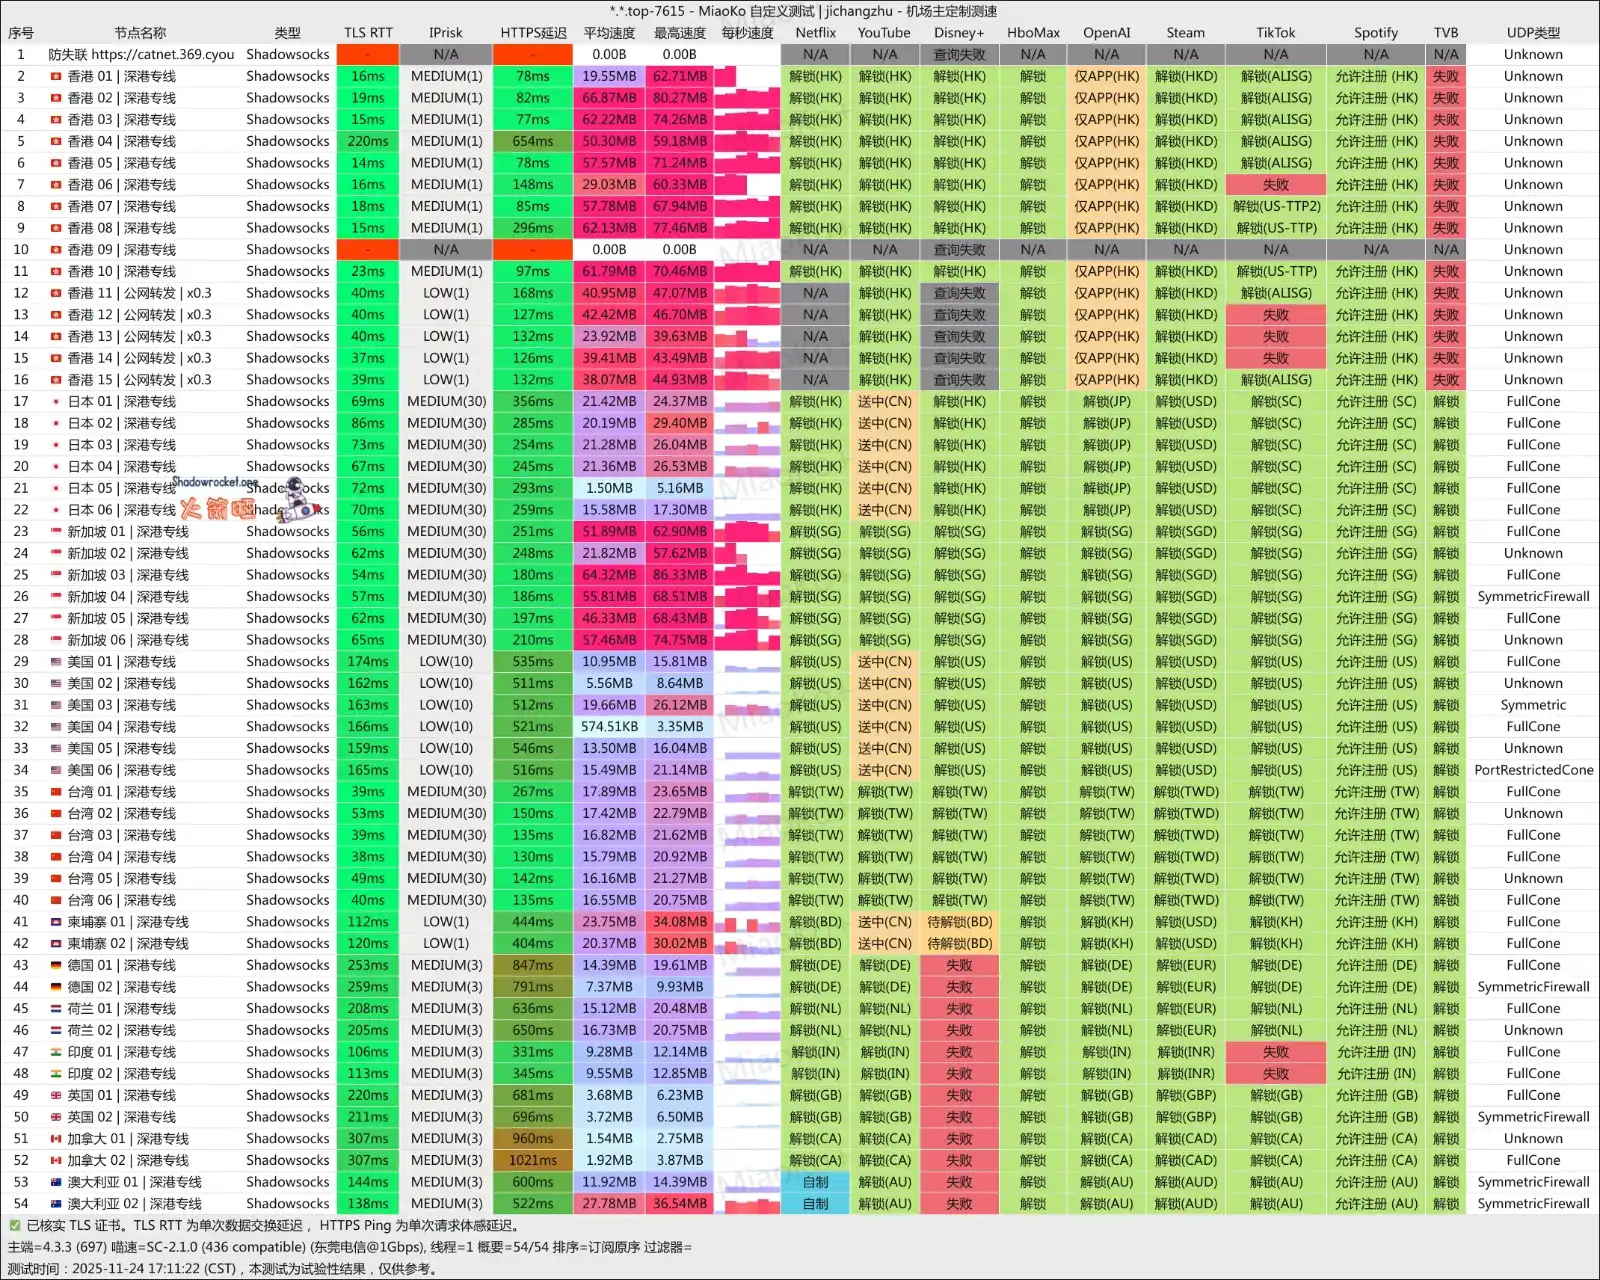Select the Singapore flag next to 新加坡 01
Viewport: 1600px width, 1280px height.
point(56,532)
